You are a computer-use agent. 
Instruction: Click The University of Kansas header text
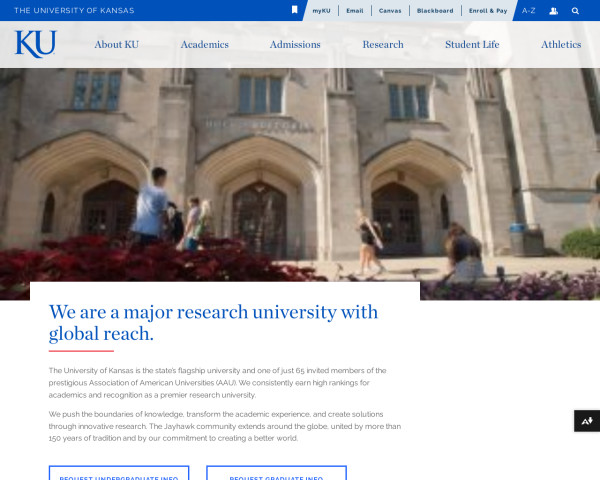coord(74,10)
